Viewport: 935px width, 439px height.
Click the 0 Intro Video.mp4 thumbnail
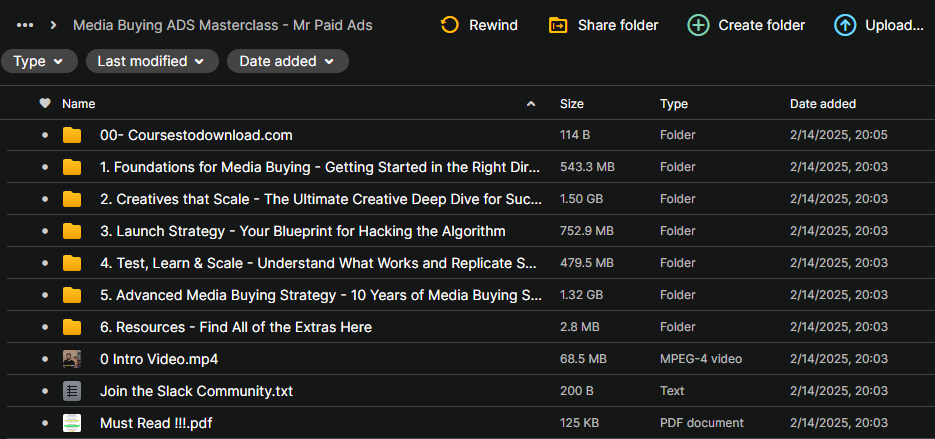[72, 359]
